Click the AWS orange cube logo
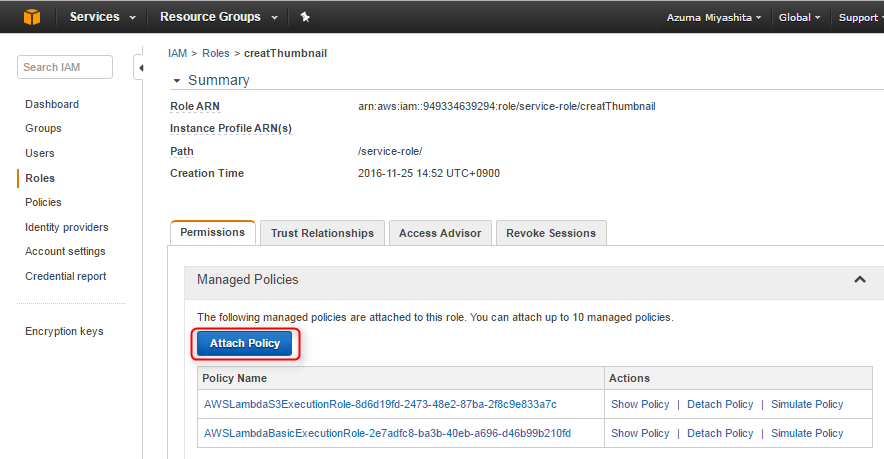Viewport: 884px width, 459px height. (32, 17)
